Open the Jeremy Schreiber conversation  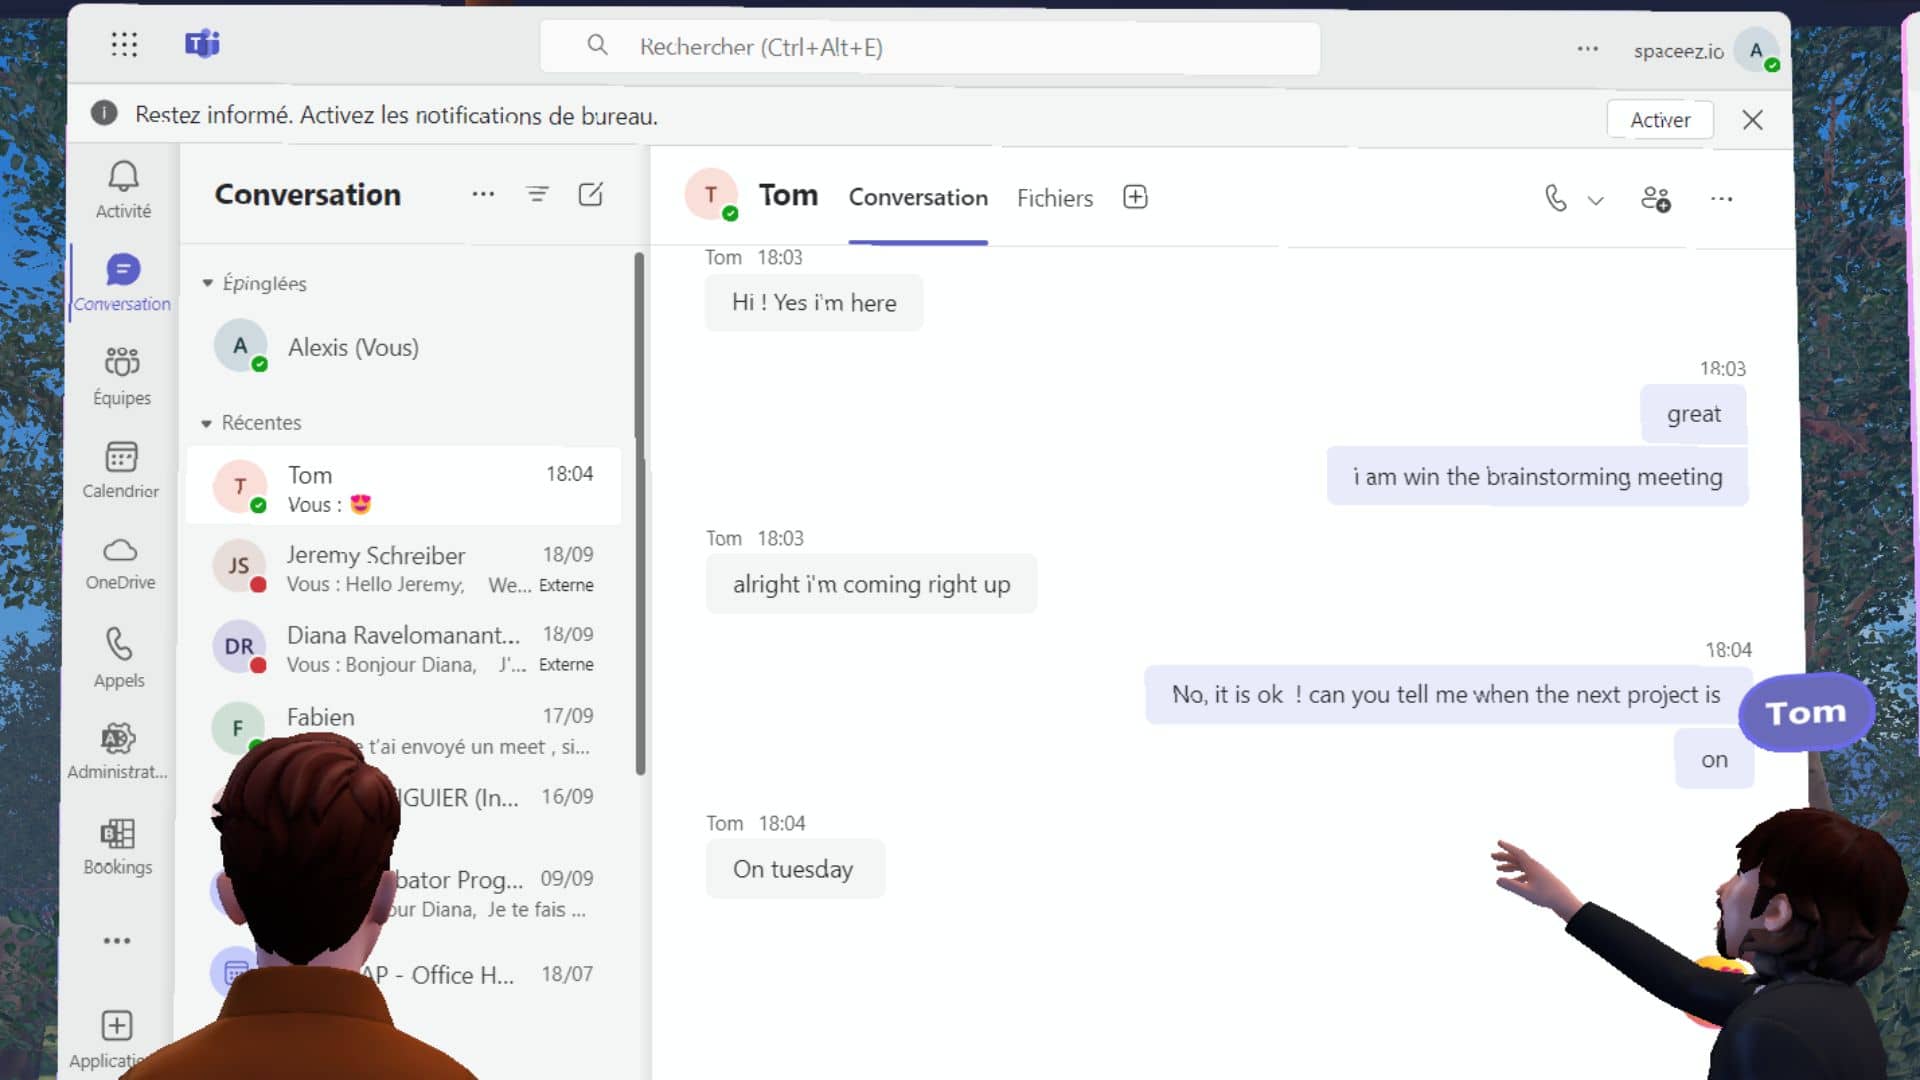click(403, 568)
